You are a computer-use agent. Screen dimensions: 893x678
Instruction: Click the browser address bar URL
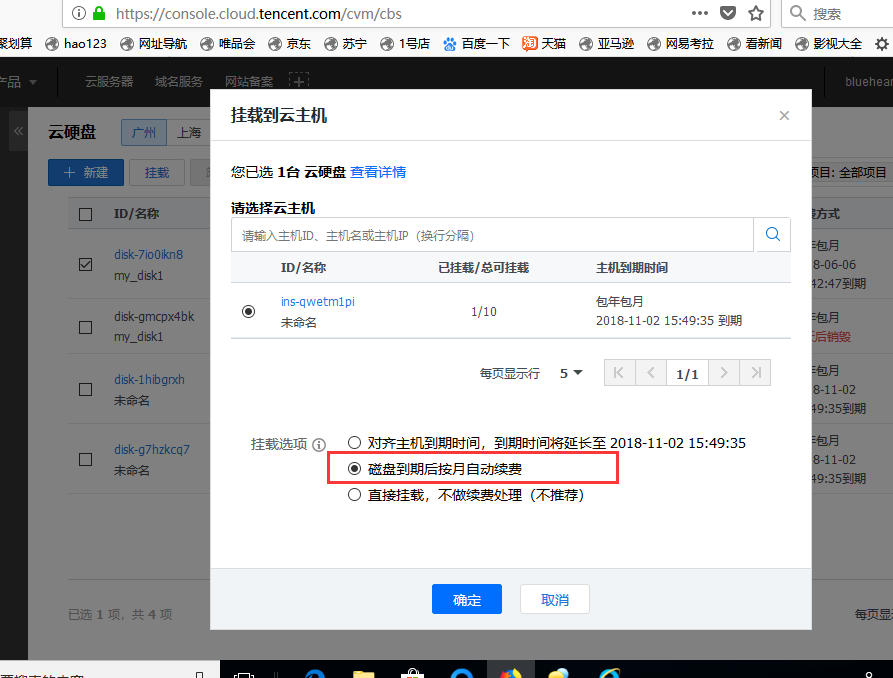pyautogui.click(x=259, y=14)
